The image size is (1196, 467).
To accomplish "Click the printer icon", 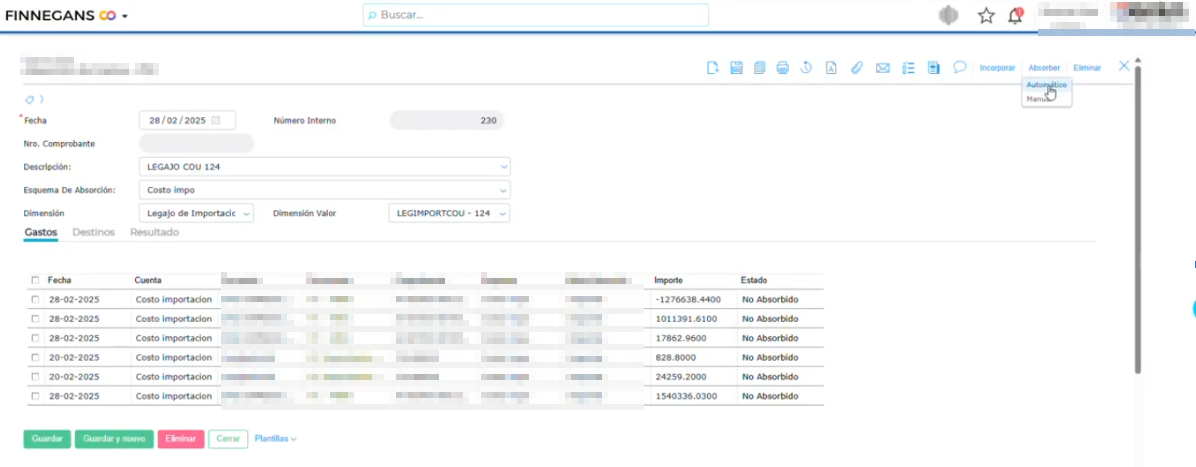I will 783,68.
